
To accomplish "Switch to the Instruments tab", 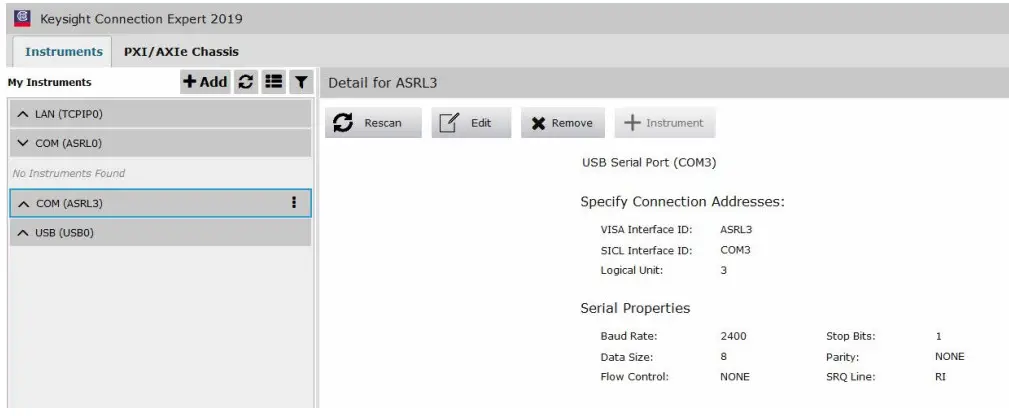I will tap(64, 51).
